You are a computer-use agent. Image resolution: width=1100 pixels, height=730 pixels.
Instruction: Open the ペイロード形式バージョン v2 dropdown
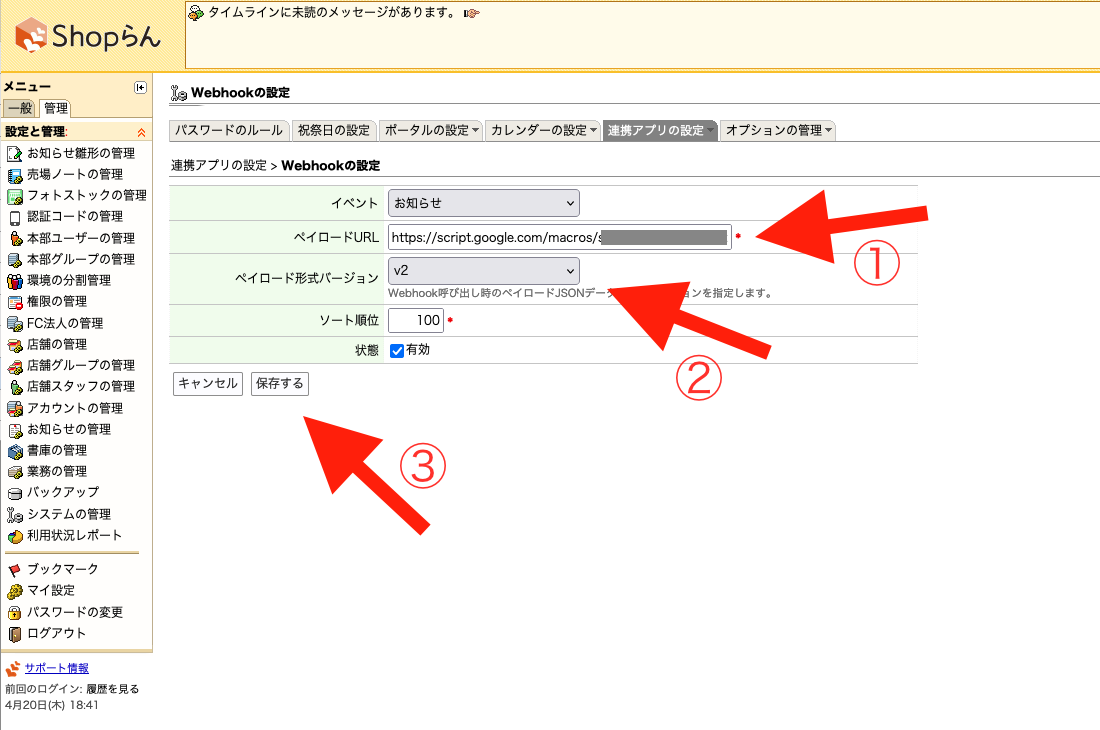click(483, 270)
